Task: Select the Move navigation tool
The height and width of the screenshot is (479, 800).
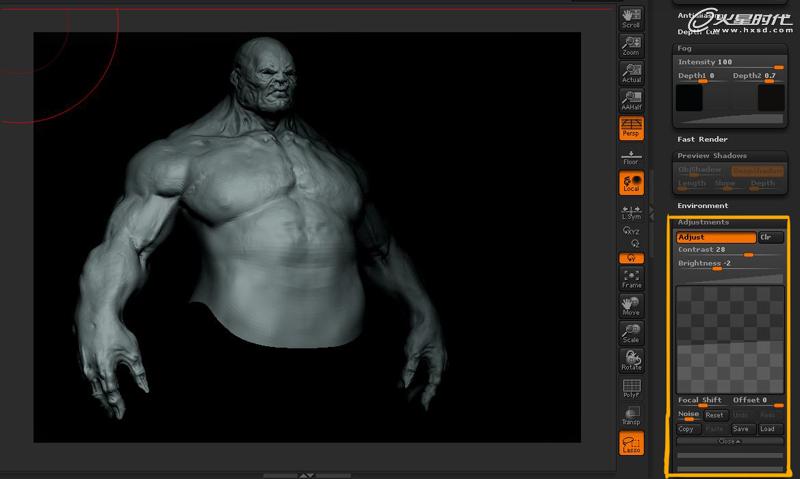Action: point(631,306)
